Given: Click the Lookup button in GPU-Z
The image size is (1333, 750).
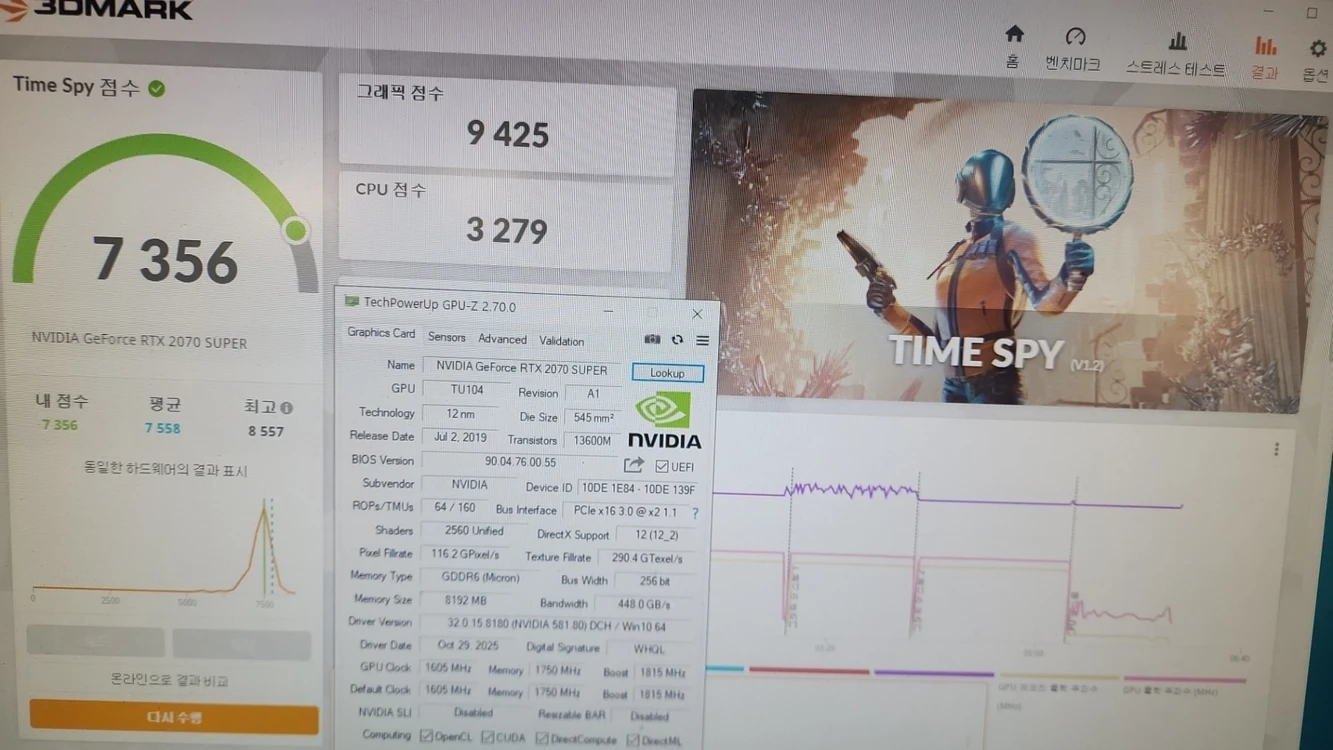Looking at the screenshot, I should (x=667, y=374).
